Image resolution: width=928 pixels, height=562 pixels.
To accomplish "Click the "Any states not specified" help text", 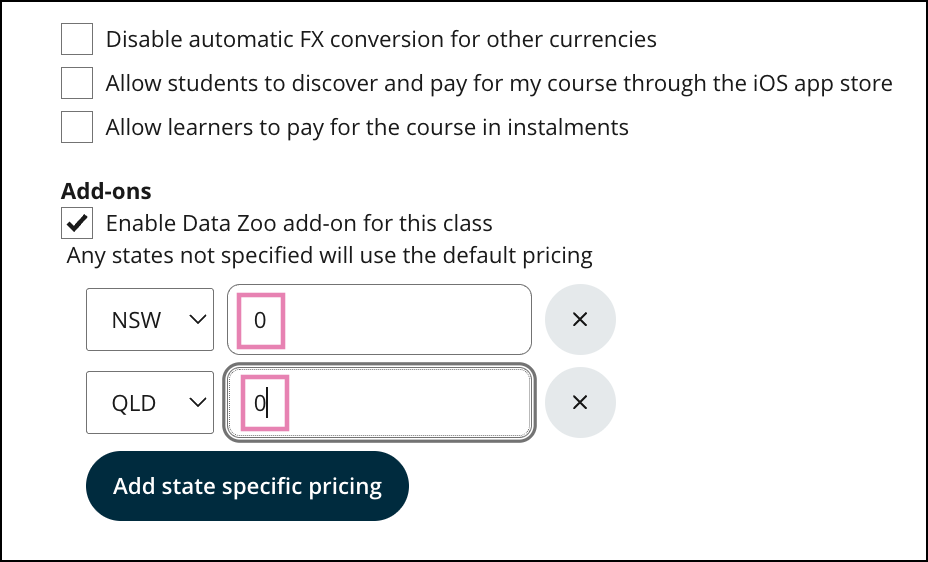I will coord(329,255).
